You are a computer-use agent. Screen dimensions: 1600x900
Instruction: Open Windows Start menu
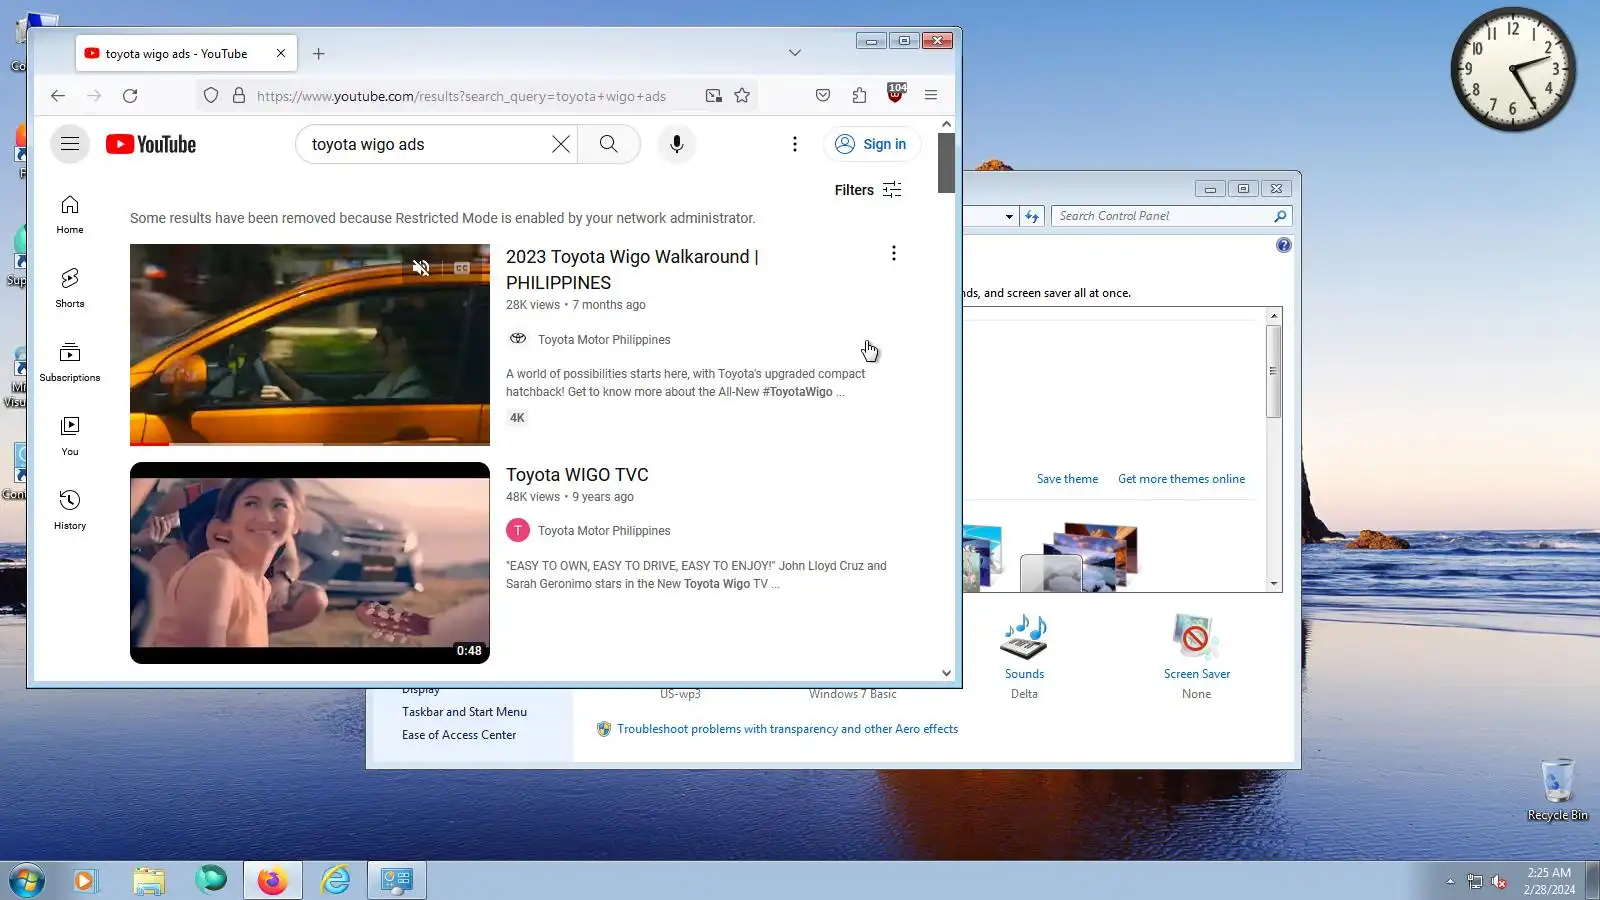tap(27, 880)
